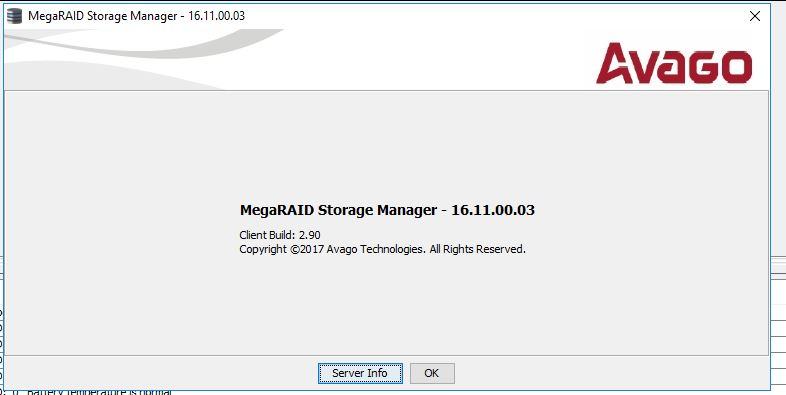Click the Copyright ©2017 text
This screenshot has height=395, width=786.
pos(282,249)
